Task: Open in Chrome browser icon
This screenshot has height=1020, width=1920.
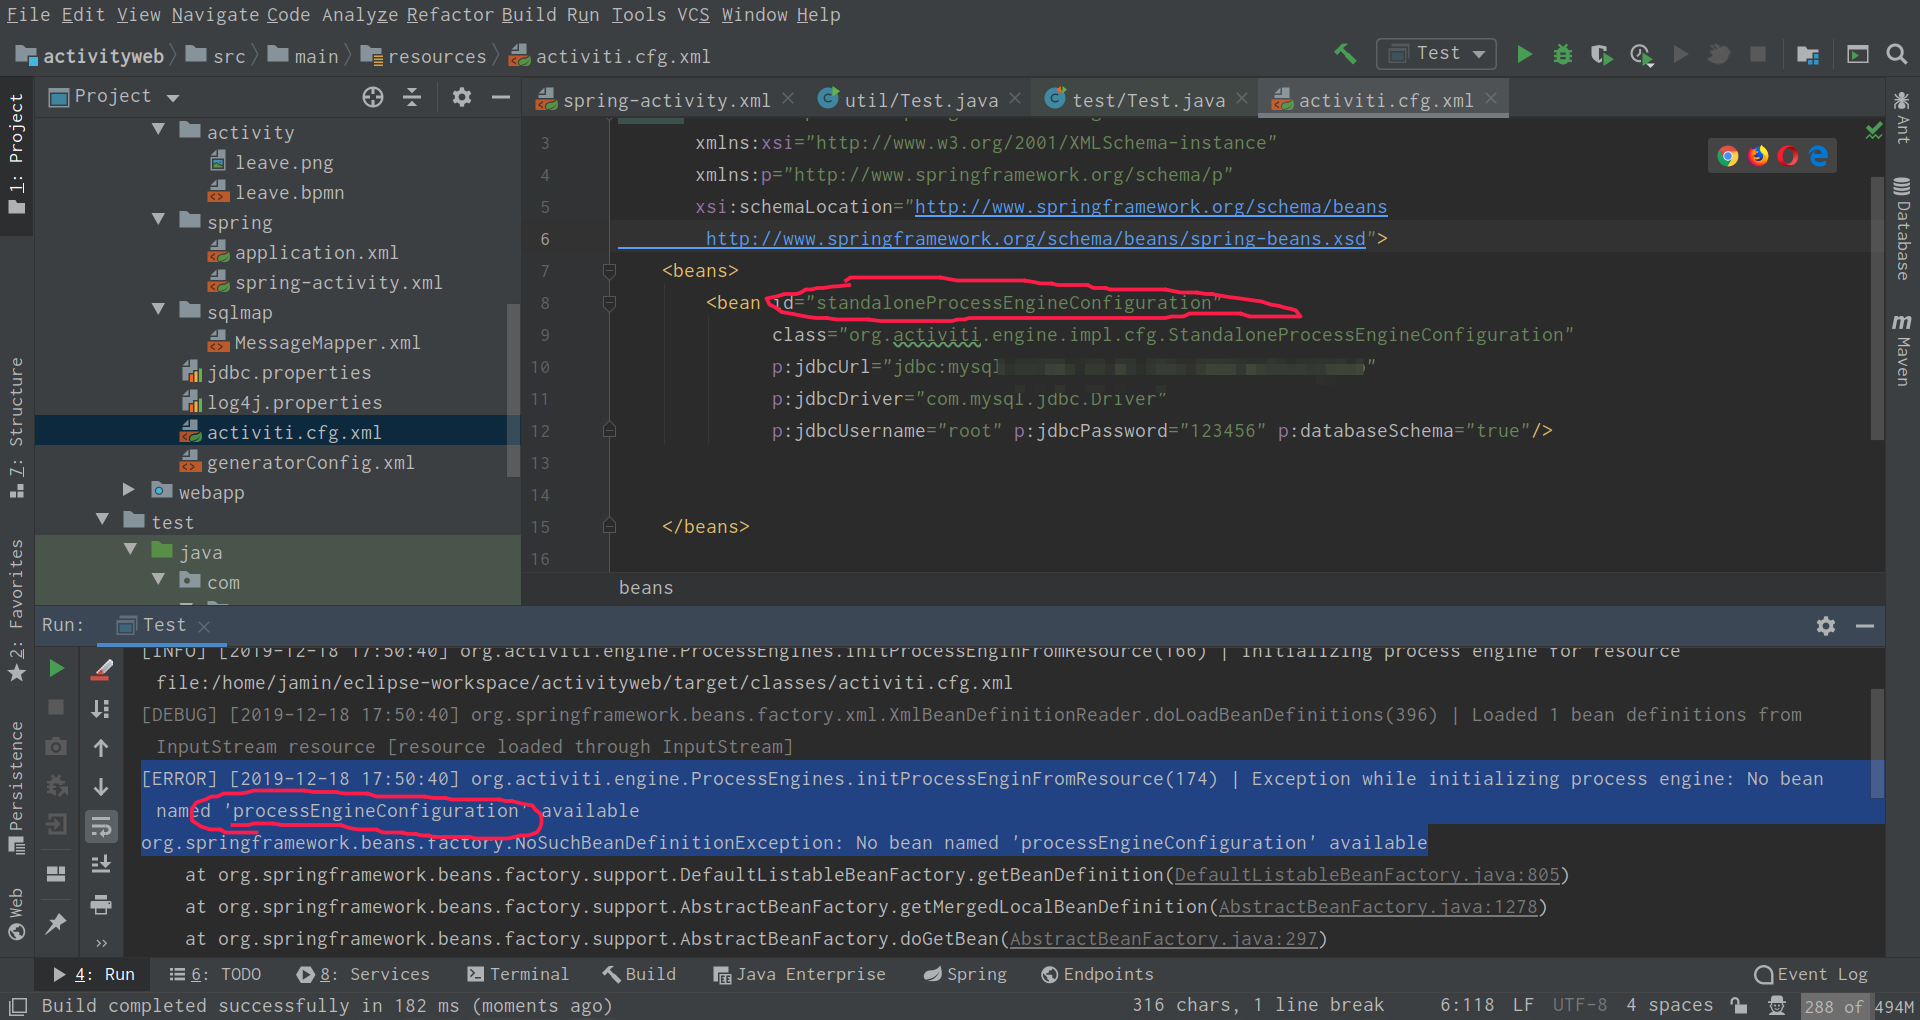Action: [1728, 156]
